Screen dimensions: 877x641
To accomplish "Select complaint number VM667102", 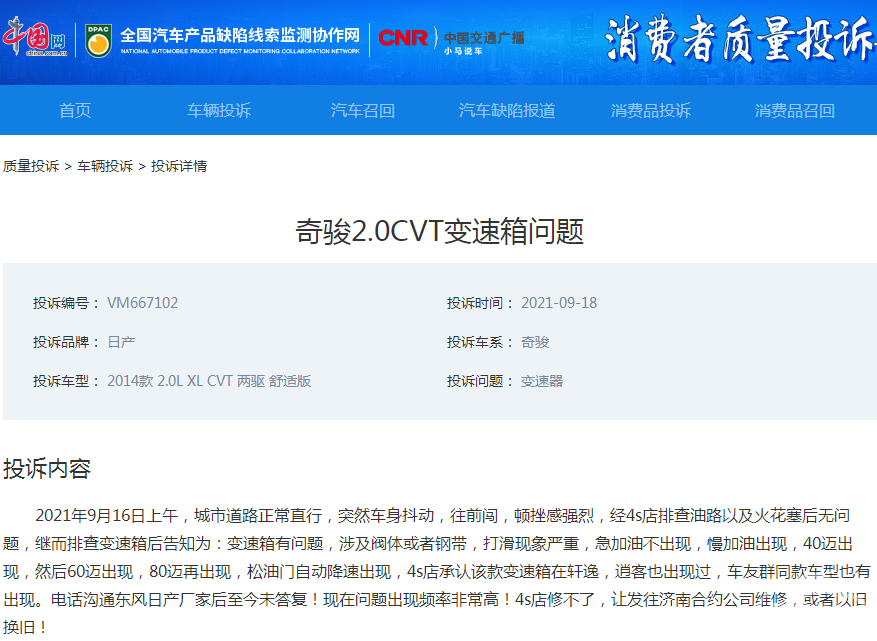I will tap(142, 303).
